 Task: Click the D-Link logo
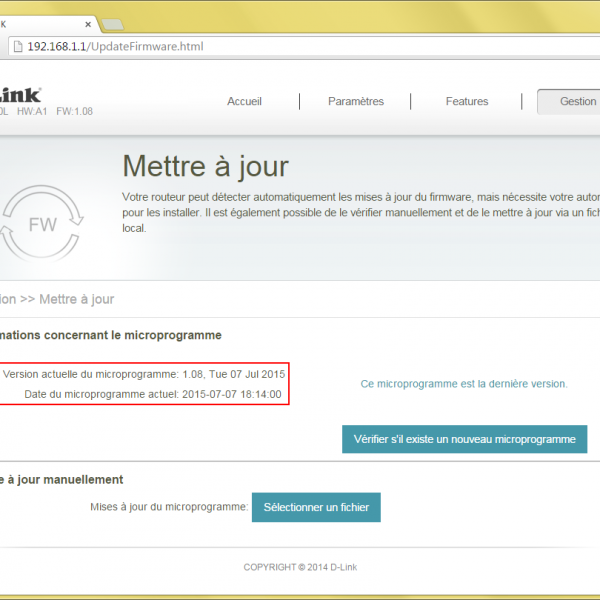point(20,95)
